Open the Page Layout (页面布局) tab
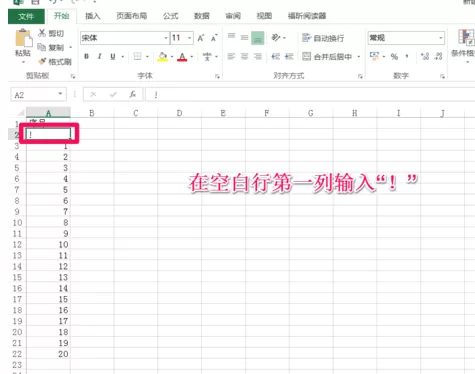The height and width of the screenshot is (374, 475). (132, 16)
